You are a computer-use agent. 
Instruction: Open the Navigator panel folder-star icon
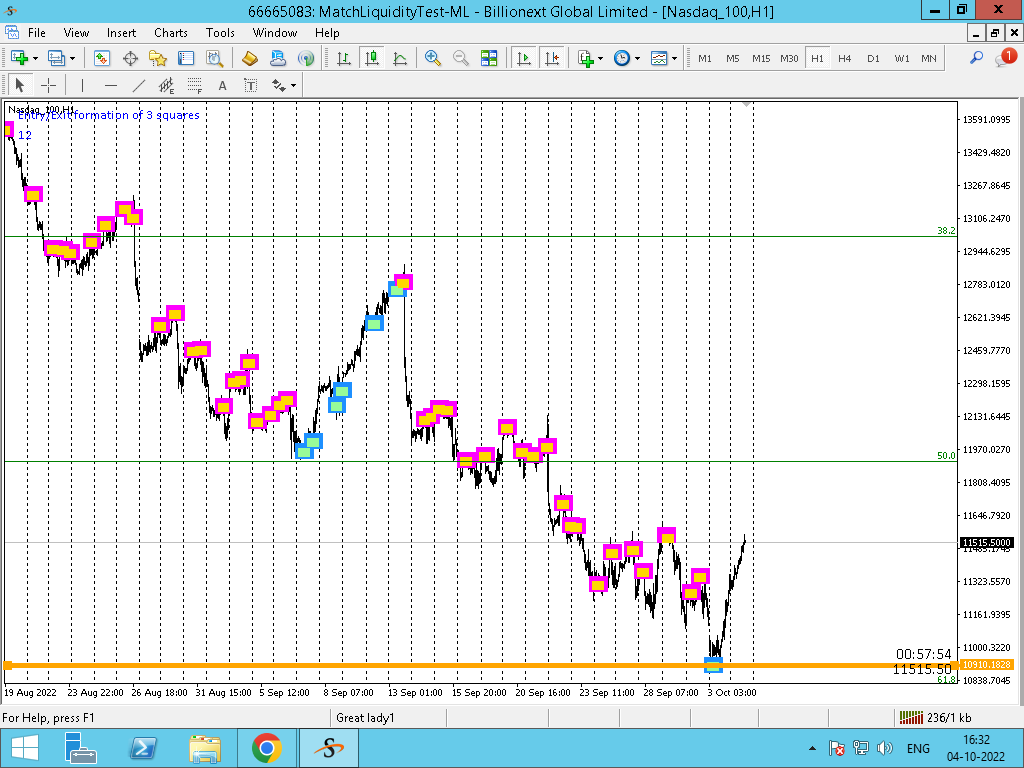pyautogui.click(x=158, y=58)
